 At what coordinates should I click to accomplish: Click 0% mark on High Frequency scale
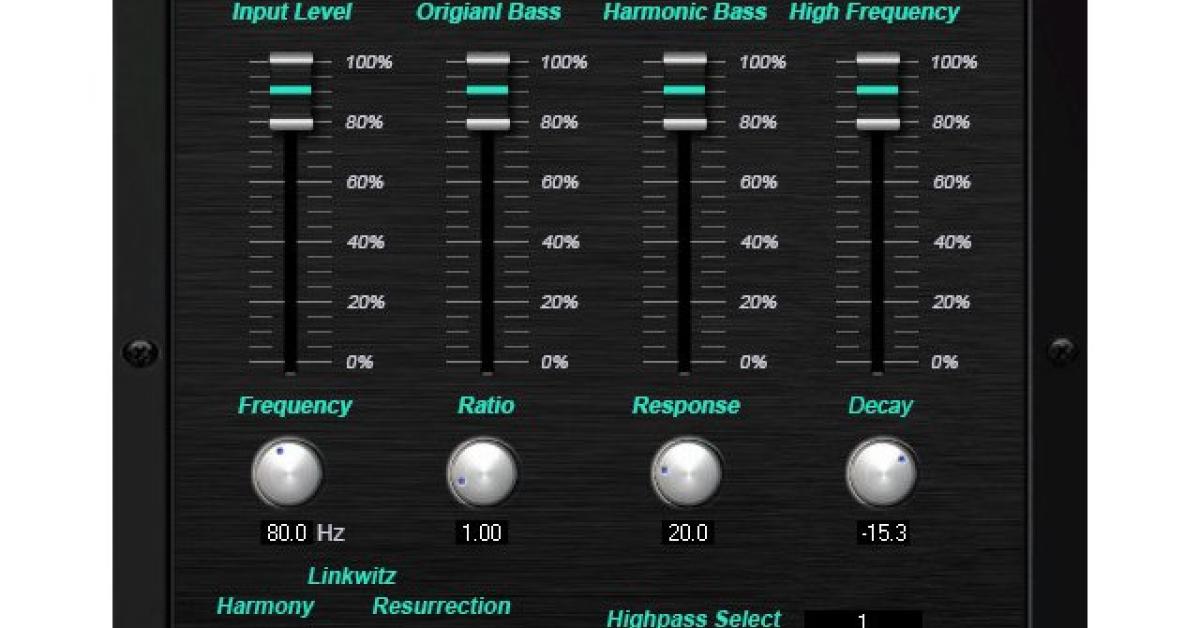[x=944, y=362]
